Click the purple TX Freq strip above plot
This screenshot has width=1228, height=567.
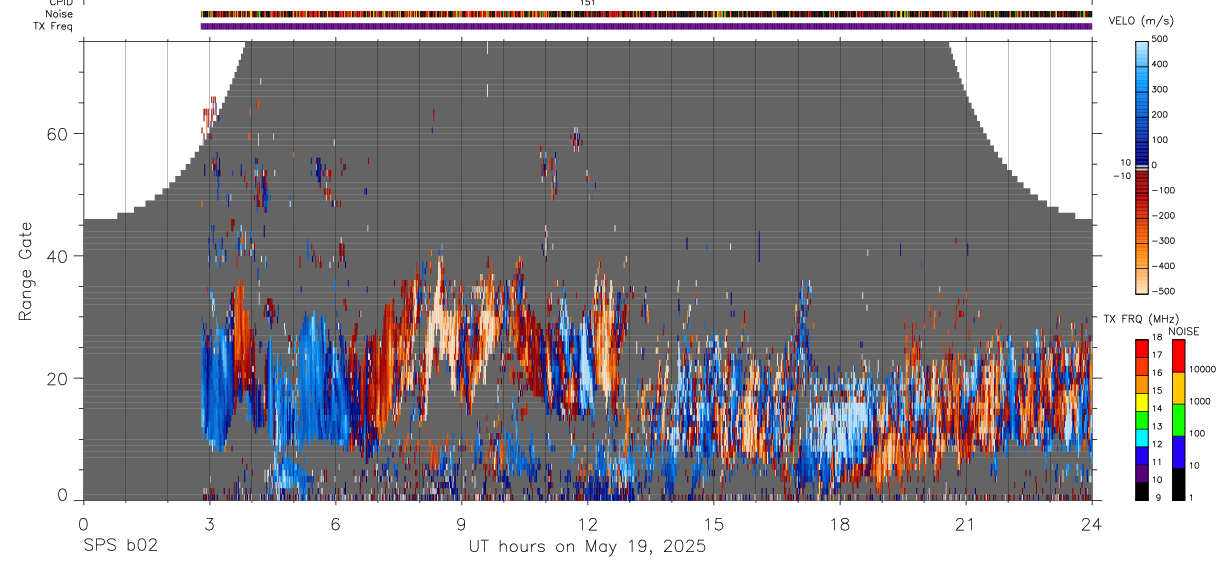click(646, 26)
